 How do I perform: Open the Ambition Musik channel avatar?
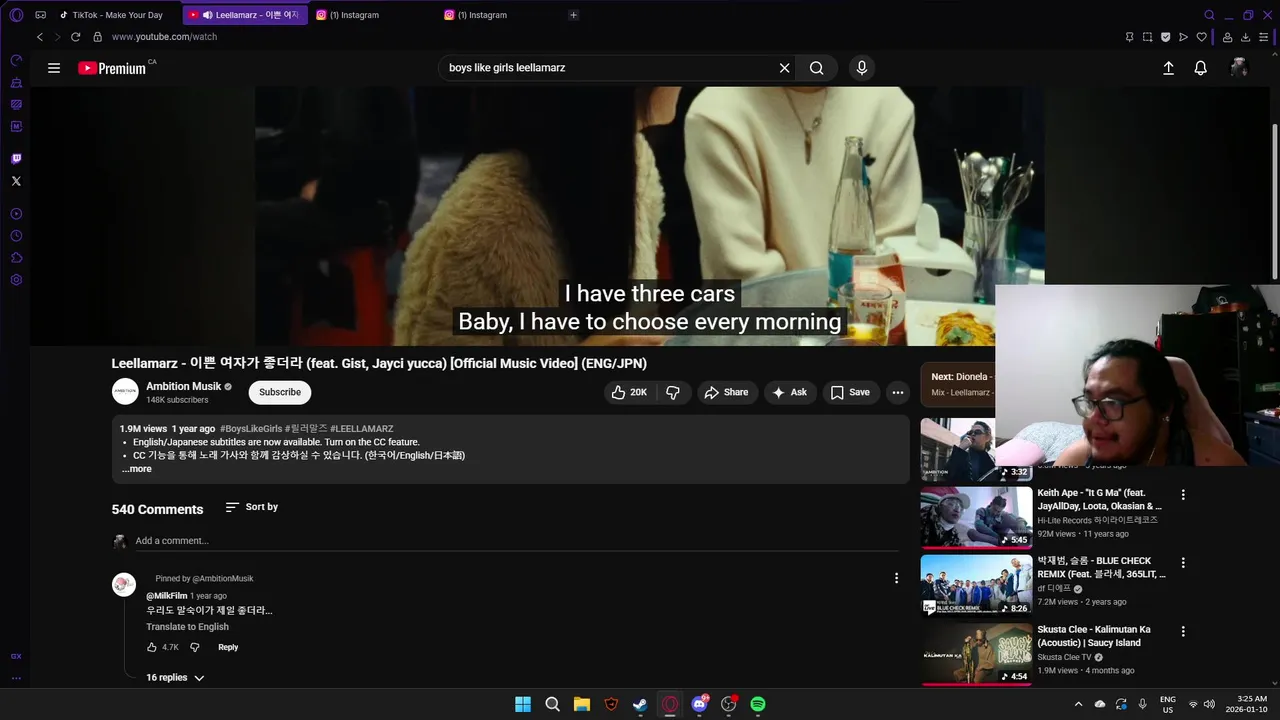click(x=125, y=392)
